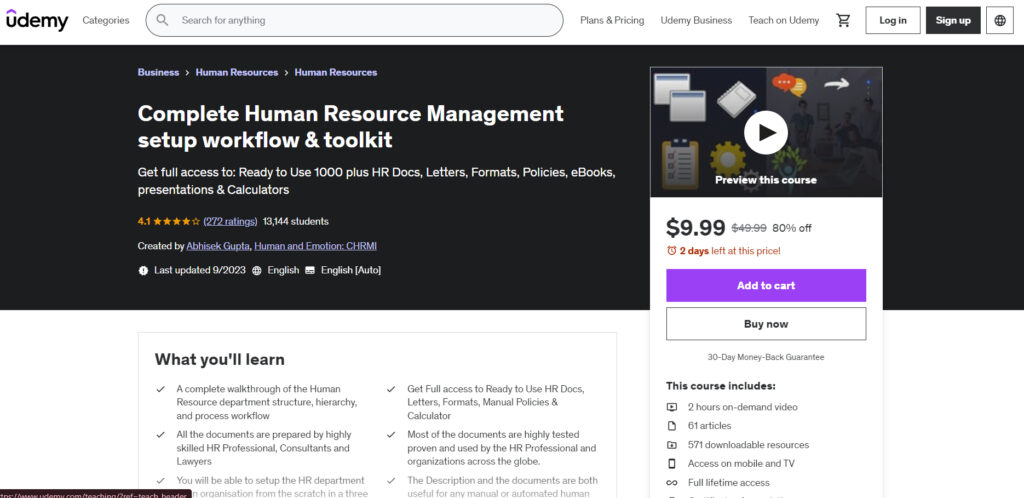Click the Sign up button
The image size is (1024, 498).
[953, 20]
